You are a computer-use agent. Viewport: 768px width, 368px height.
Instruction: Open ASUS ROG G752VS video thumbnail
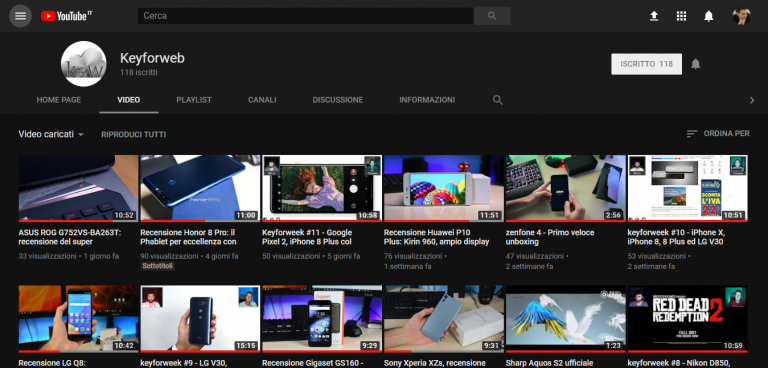tap(78, 188)
